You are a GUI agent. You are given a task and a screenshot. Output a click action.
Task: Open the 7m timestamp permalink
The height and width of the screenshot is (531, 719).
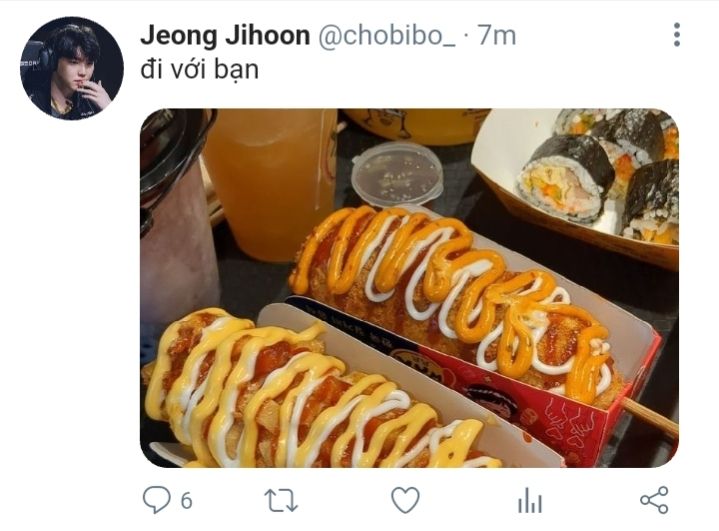click(x=497, y=36)
